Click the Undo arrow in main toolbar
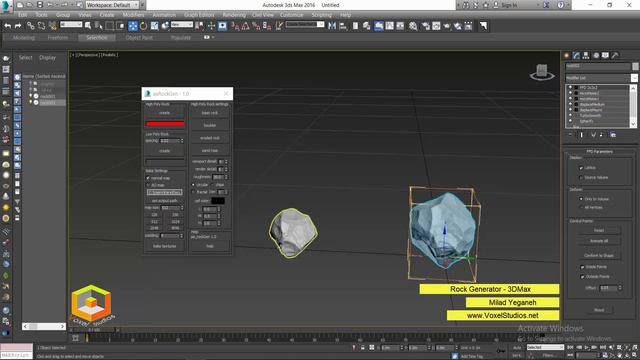 click(x=7, y=26)
